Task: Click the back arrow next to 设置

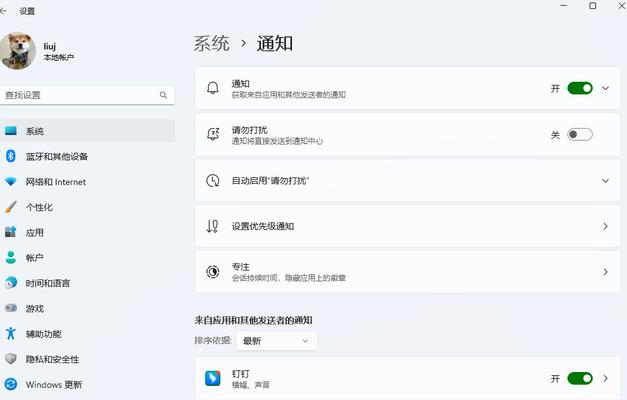Action: tap(3, 11)
